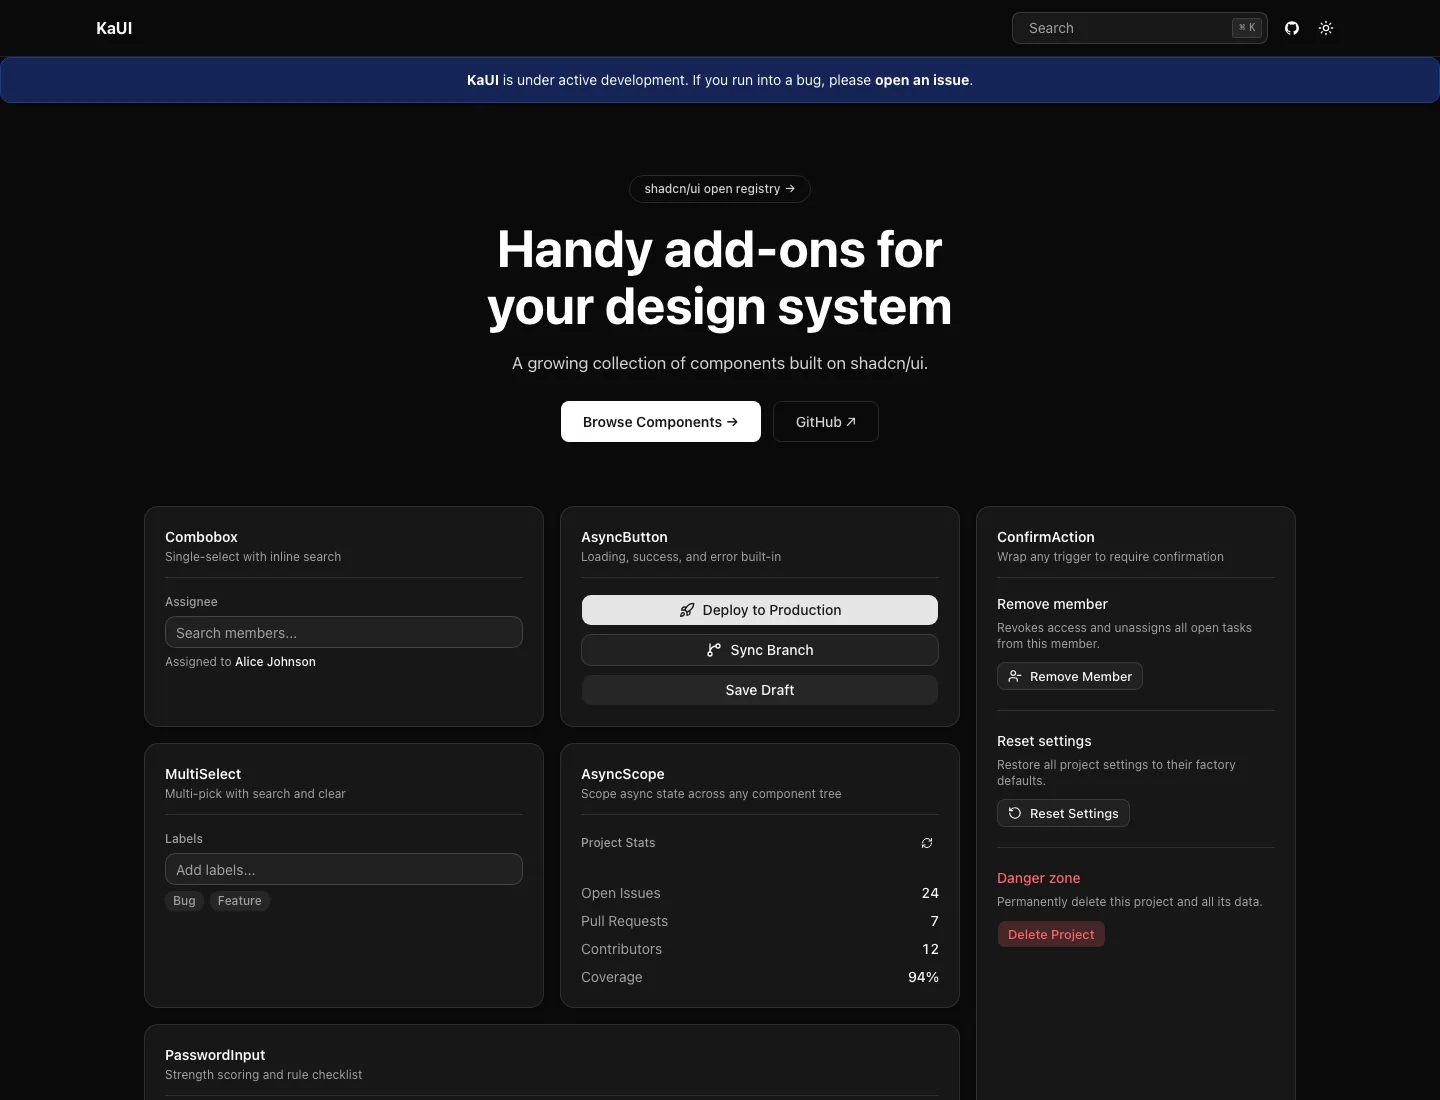Click the user-minus icon on Remove Member
1440x1100 pixels.
[1015, 676]
